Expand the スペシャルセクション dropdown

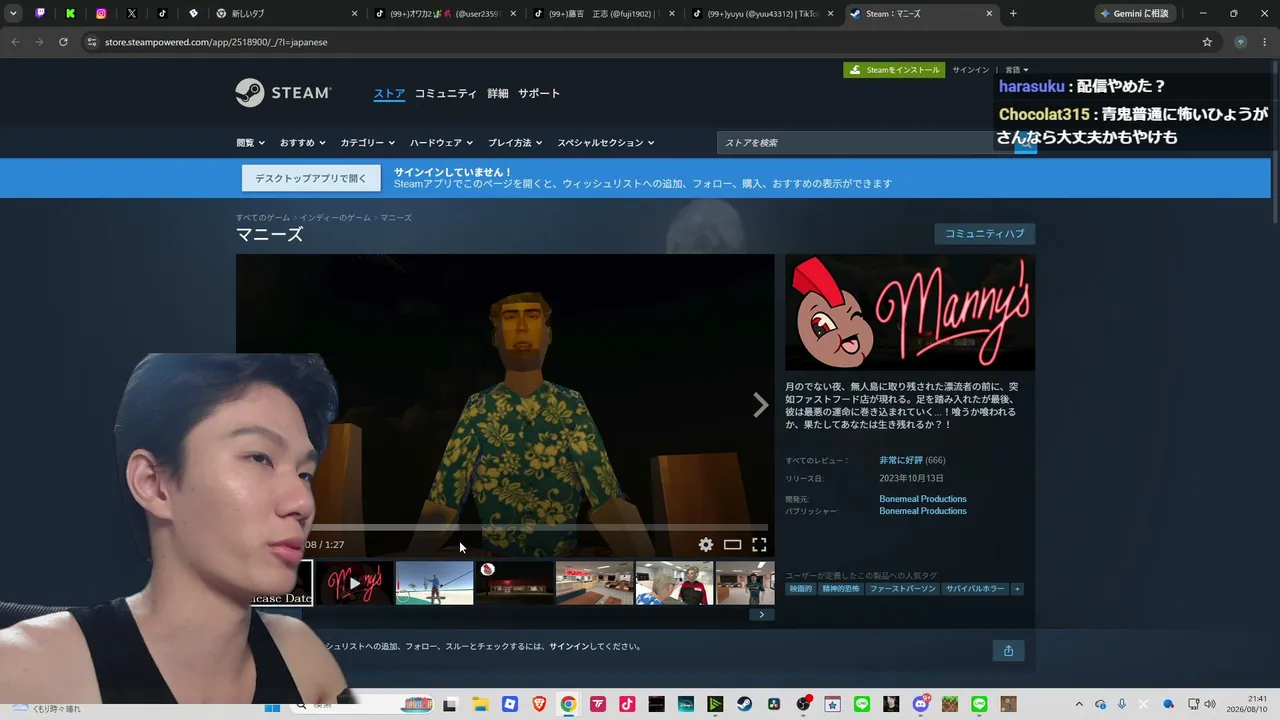coord(605,143)
